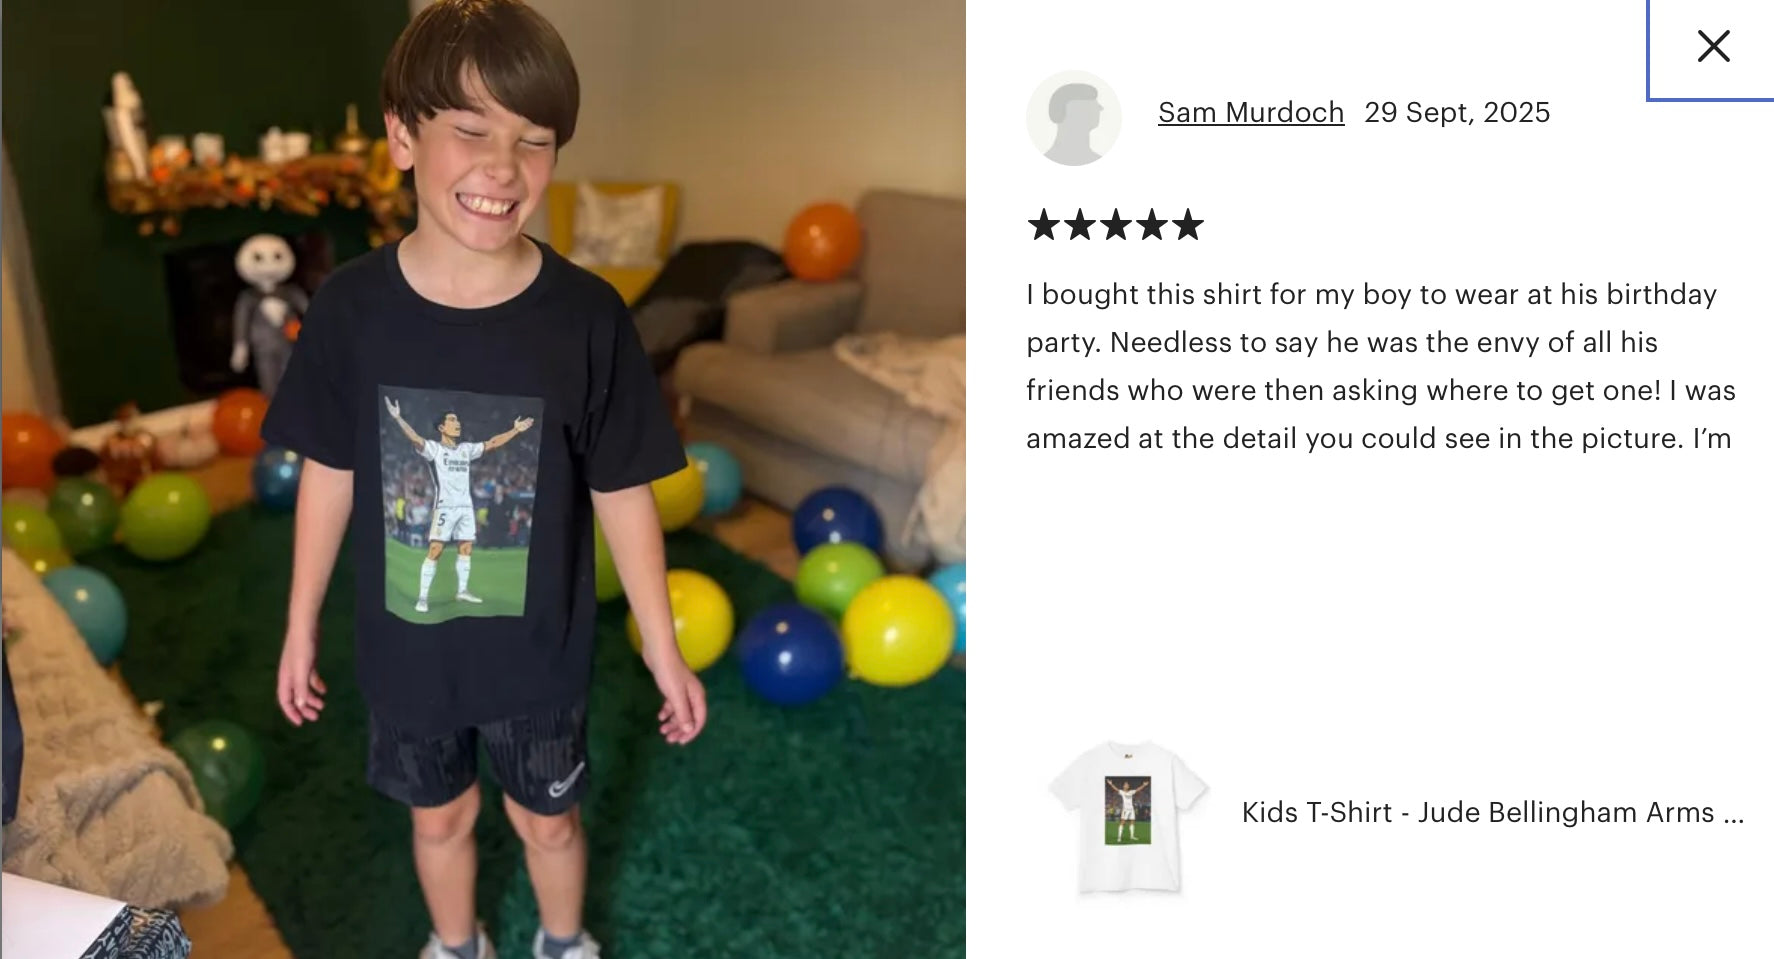The width and height of the screenshot is (1774, 959).
Task: Click the footballer print on the black shirt
Action: pyautogui.click(x=458, y=504)
